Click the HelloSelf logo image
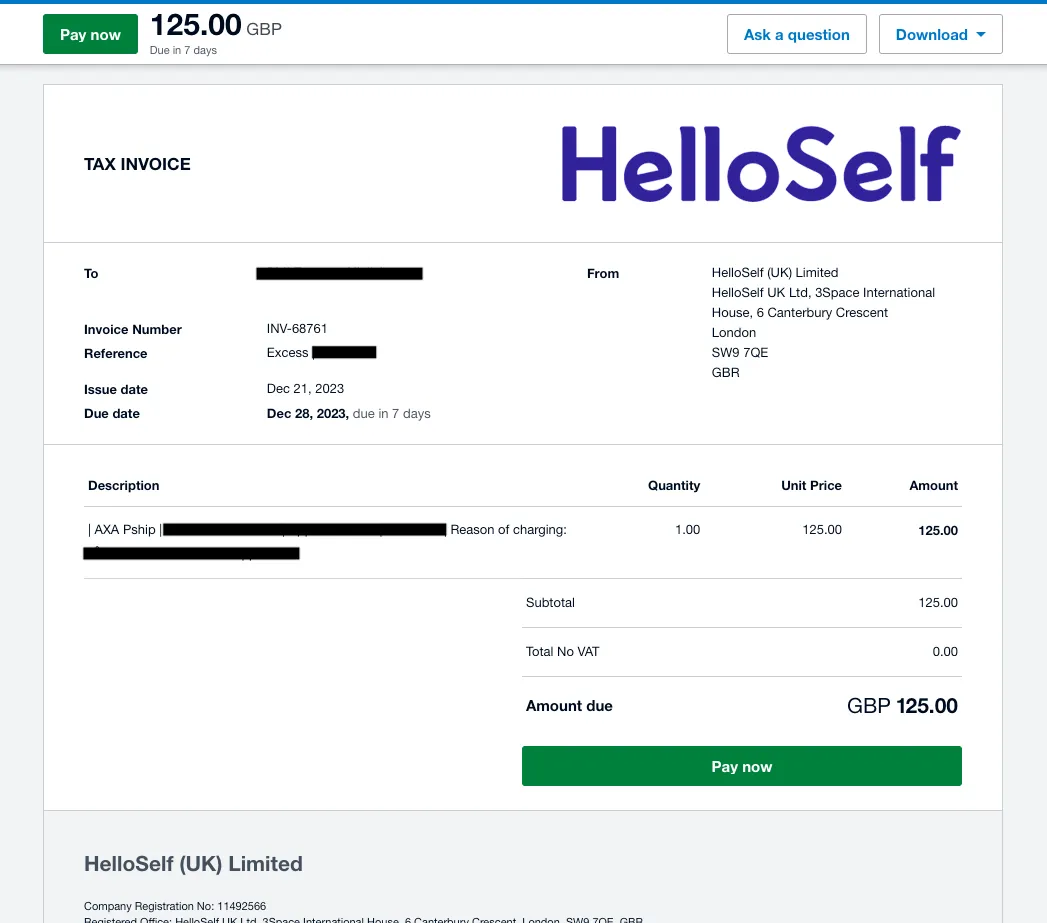This screenshot has width=1047, height=923. [x=760, y=163]
